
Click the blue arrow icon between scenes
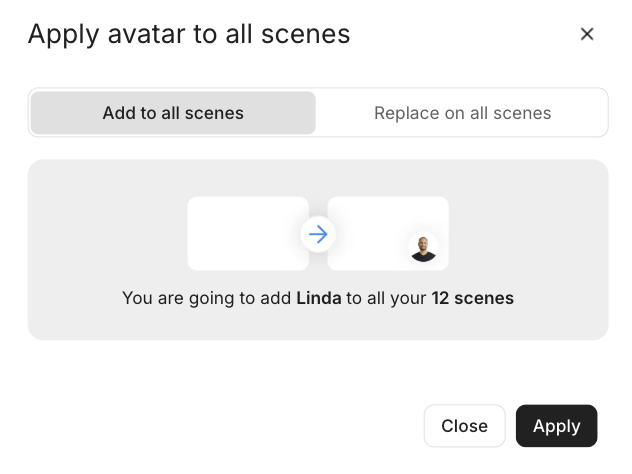point(318,234)
